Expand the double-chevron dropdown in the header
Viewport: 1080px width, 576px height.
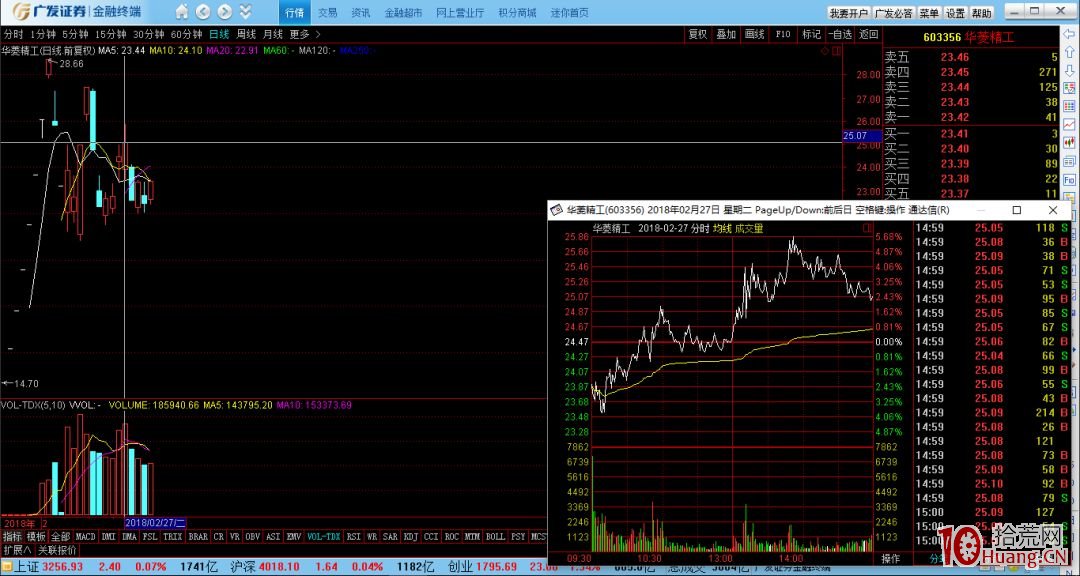245,12
